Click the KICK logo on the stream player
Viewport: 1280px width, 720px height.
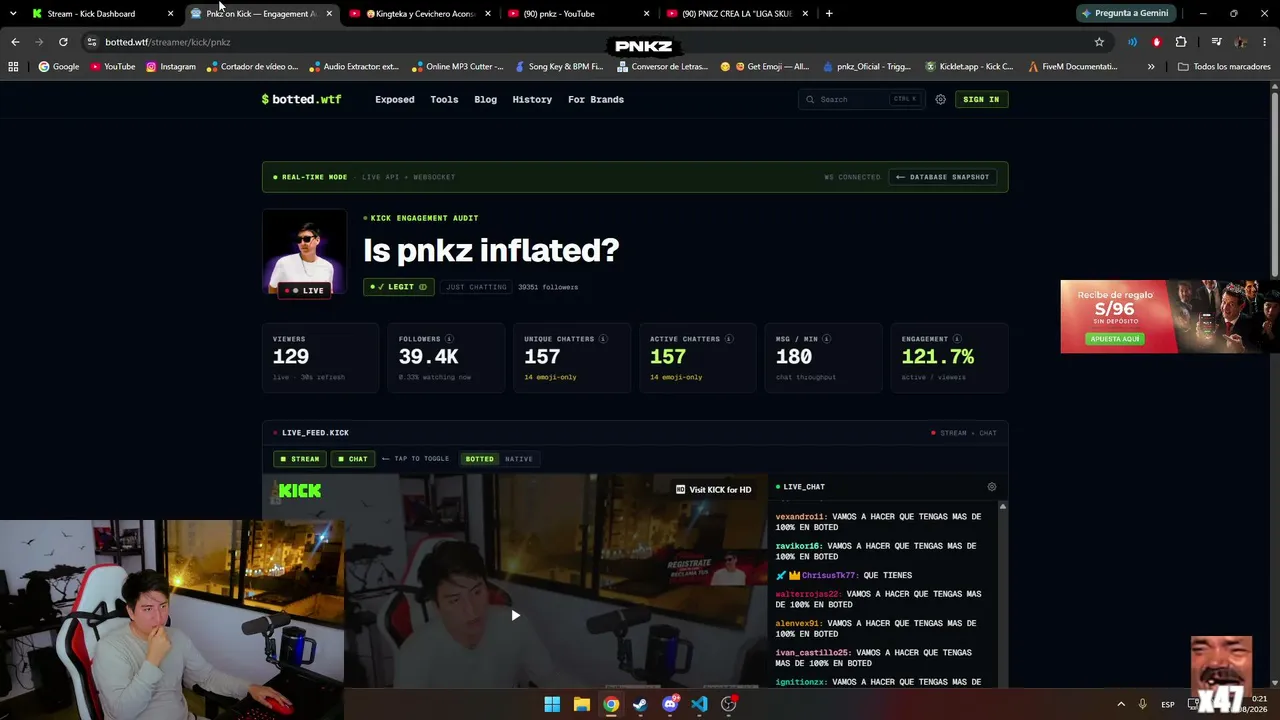(x=300, y=490)
